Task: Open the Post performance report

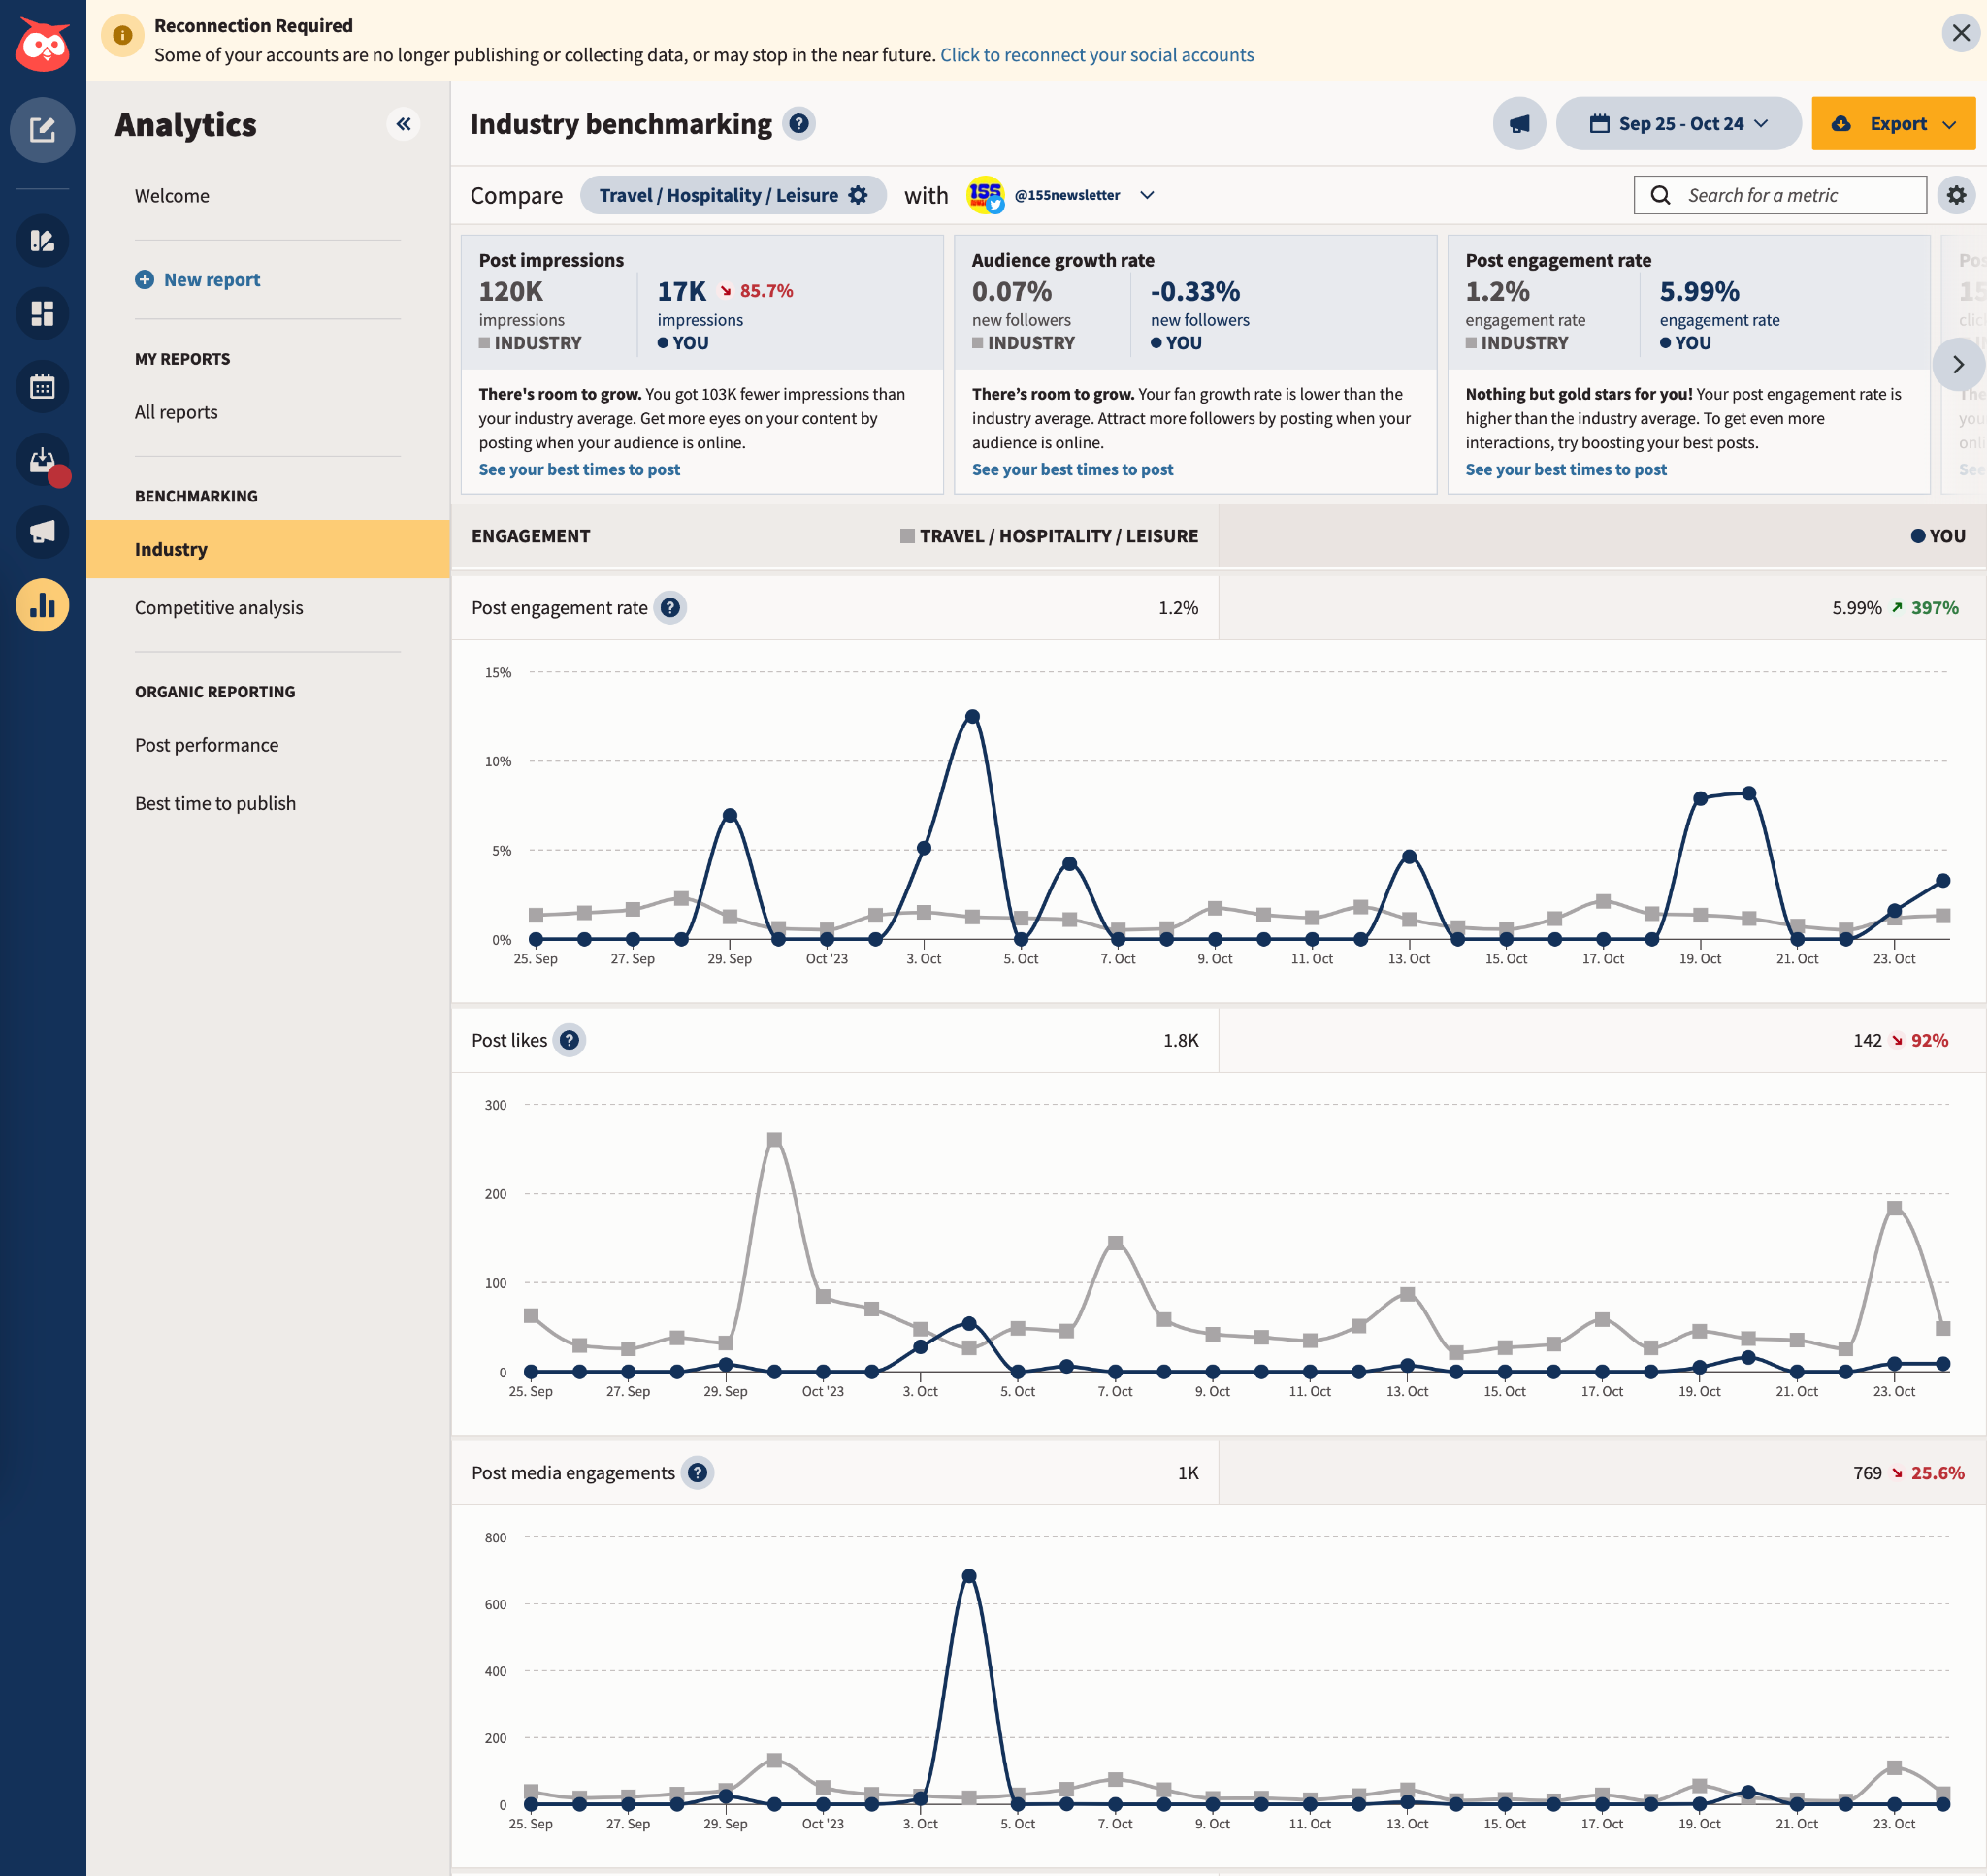Action: (x=206, y=744)
